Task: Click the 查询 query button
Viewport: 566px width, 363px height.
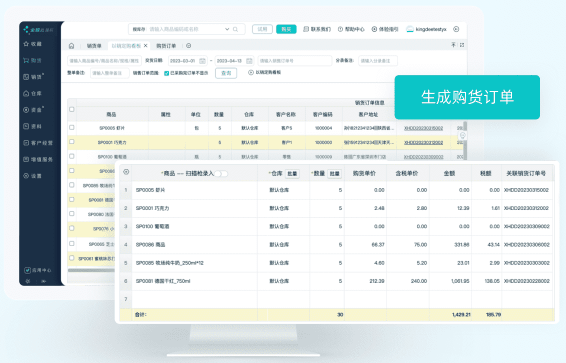Action: (x=226, y=73)
